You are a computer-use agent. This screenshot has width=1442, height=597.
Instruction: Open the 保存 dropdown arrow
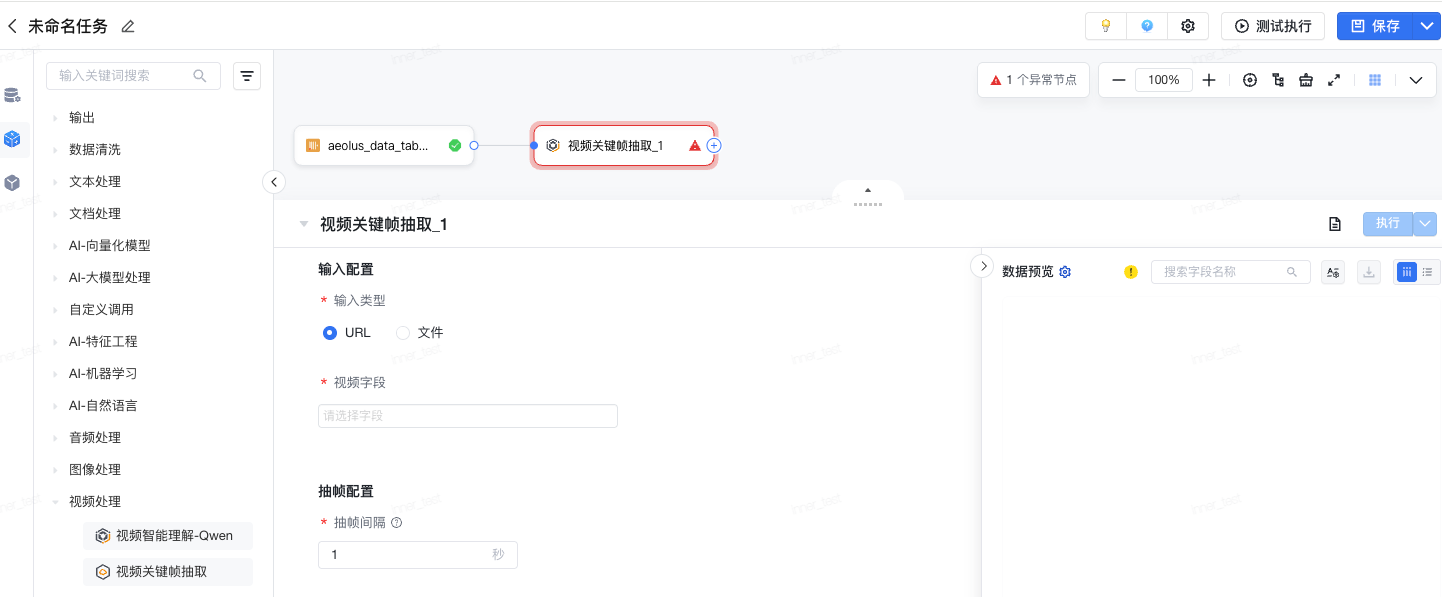click(x=1426, y=26)
